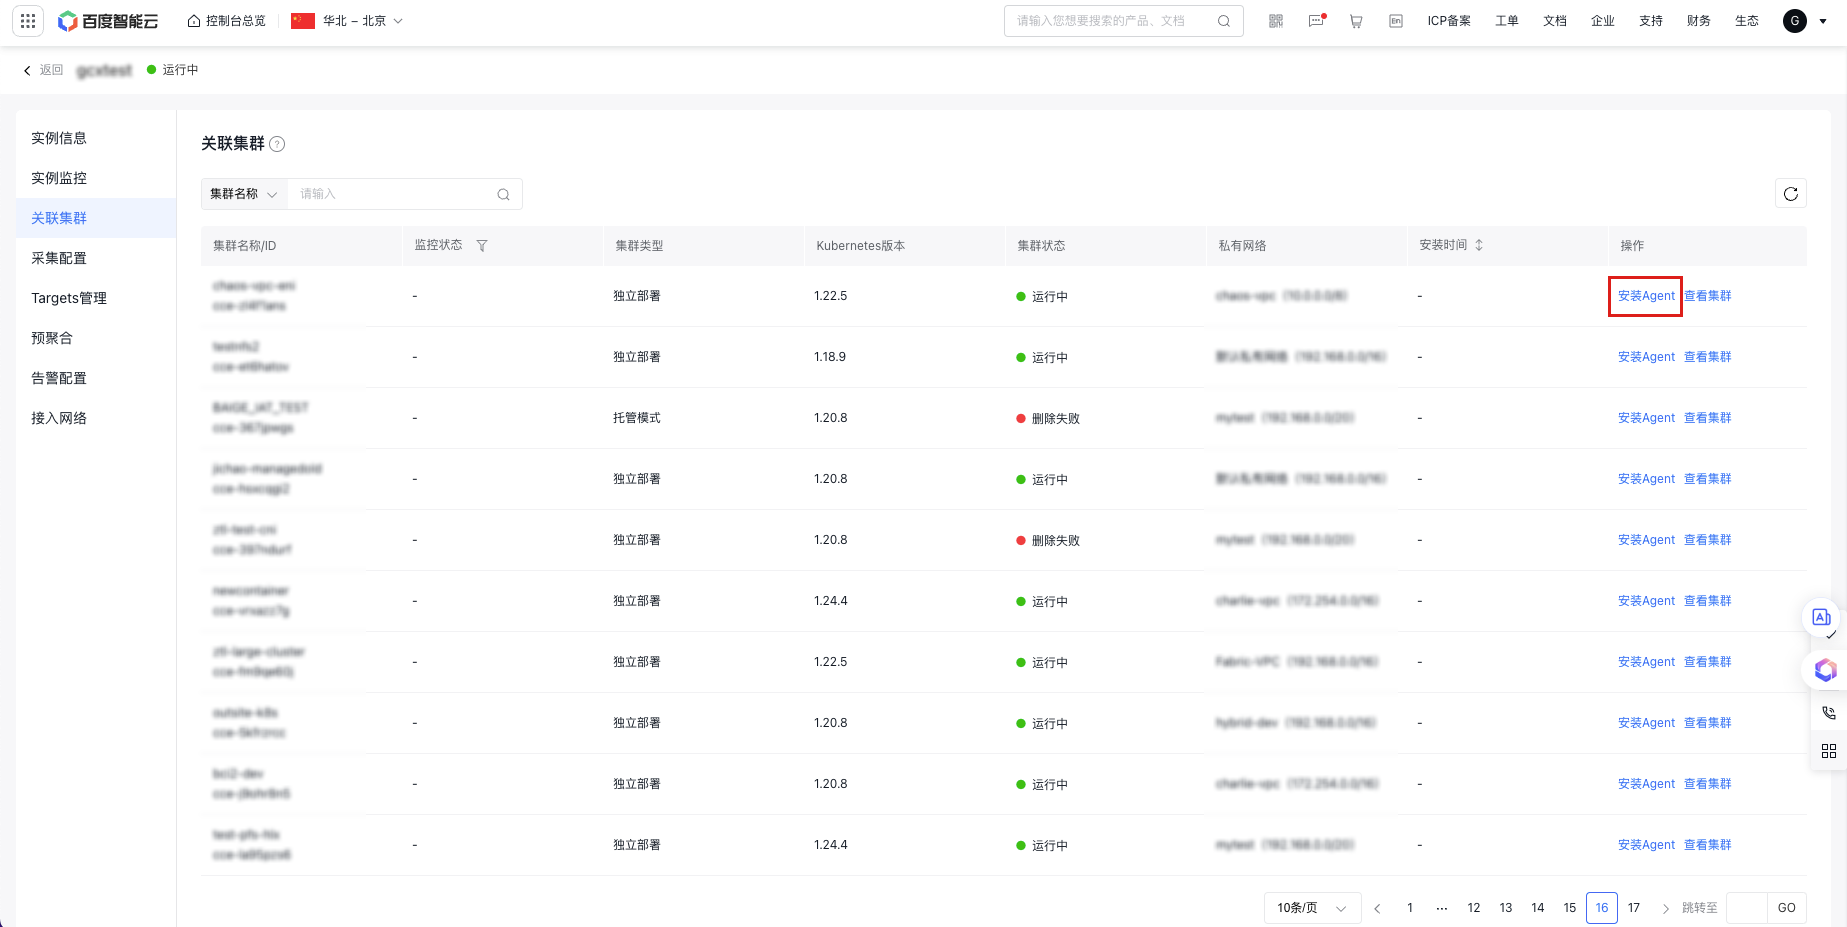Select 预聚合 in the sidebar
The width and height of the screenshot is (1847, 927).
click(96, 338)
